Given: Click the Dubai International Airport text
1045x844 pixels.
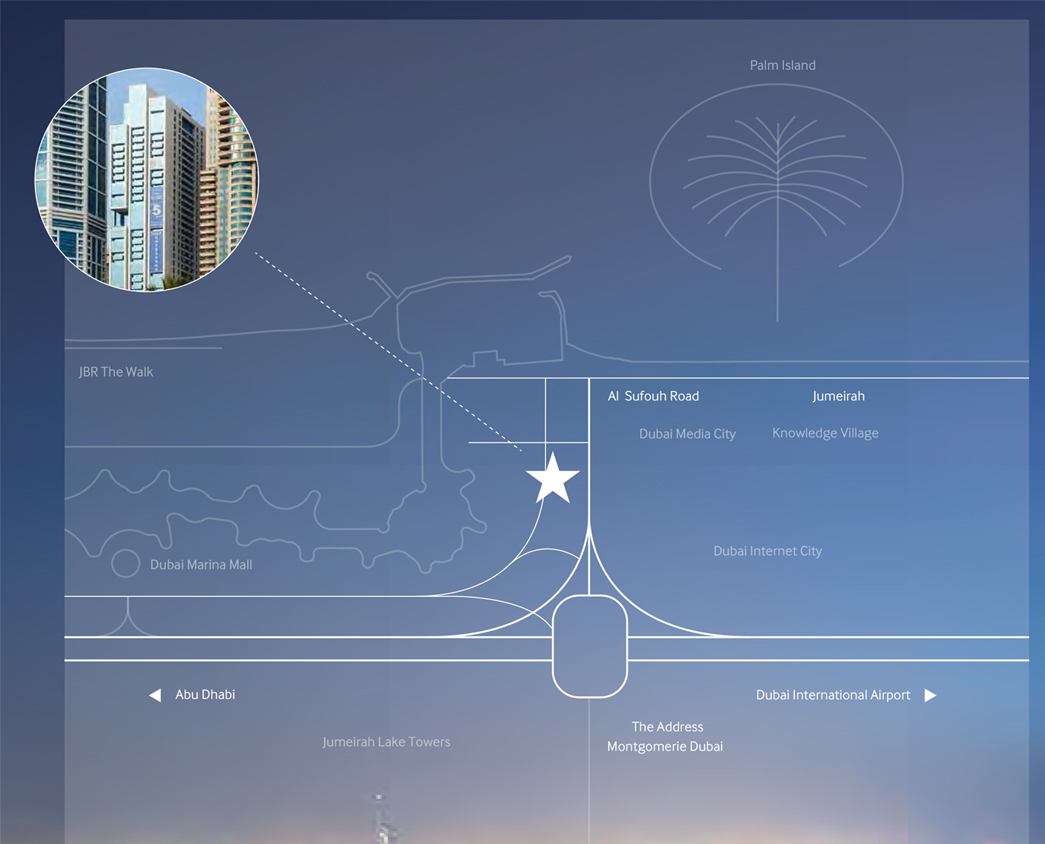Looking at the screenshot, I should [833, 695].
